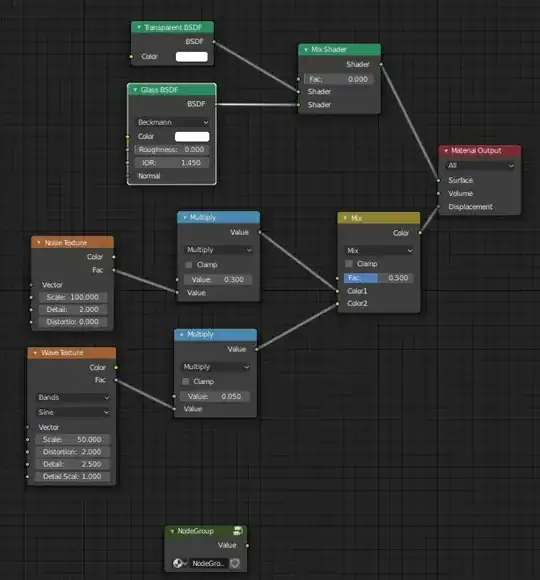The image size is (540, 580).
Task: Enable Clamp on the Multiply node with 0.300
Action: pos(189,265)
